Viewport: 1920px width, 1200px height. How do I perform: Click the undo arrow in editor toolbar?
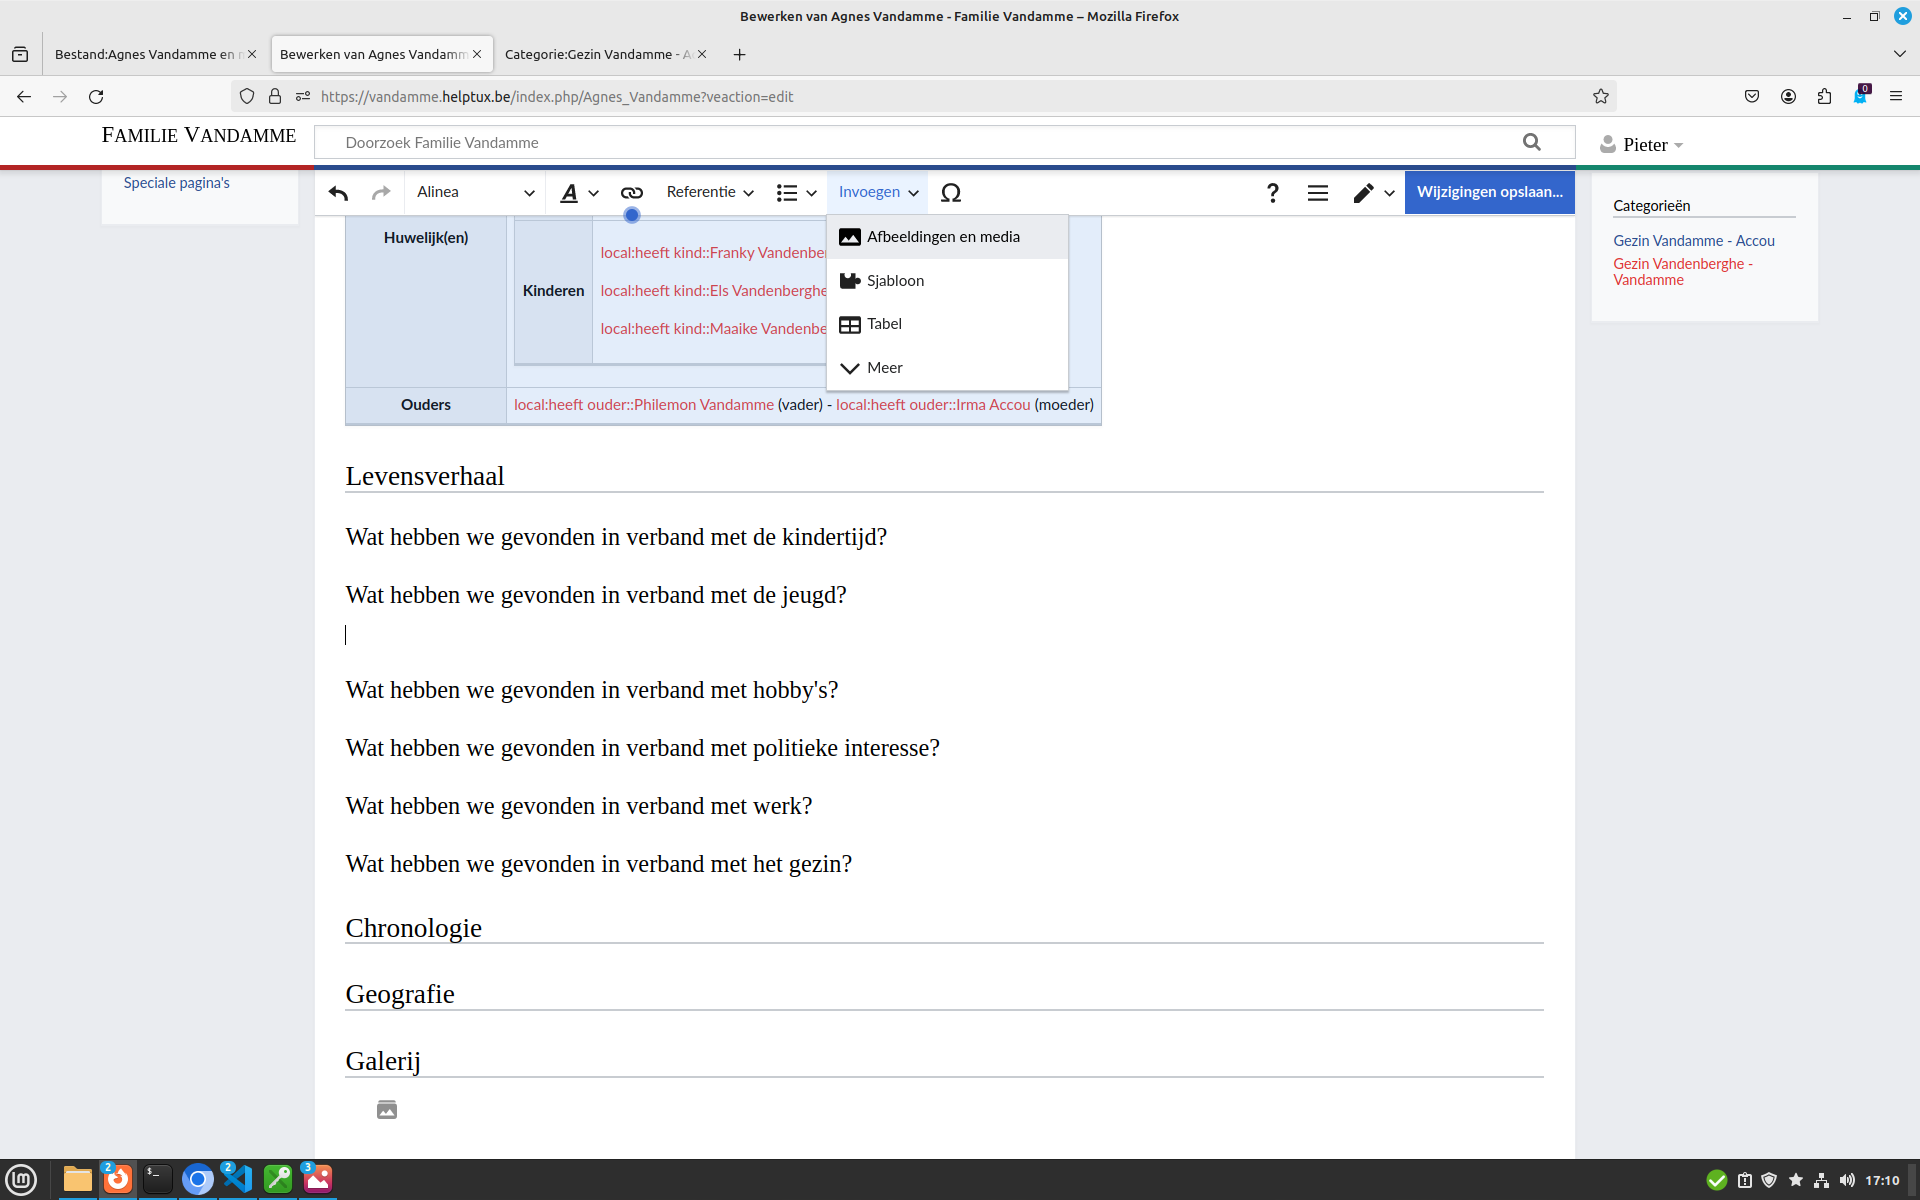338,193
